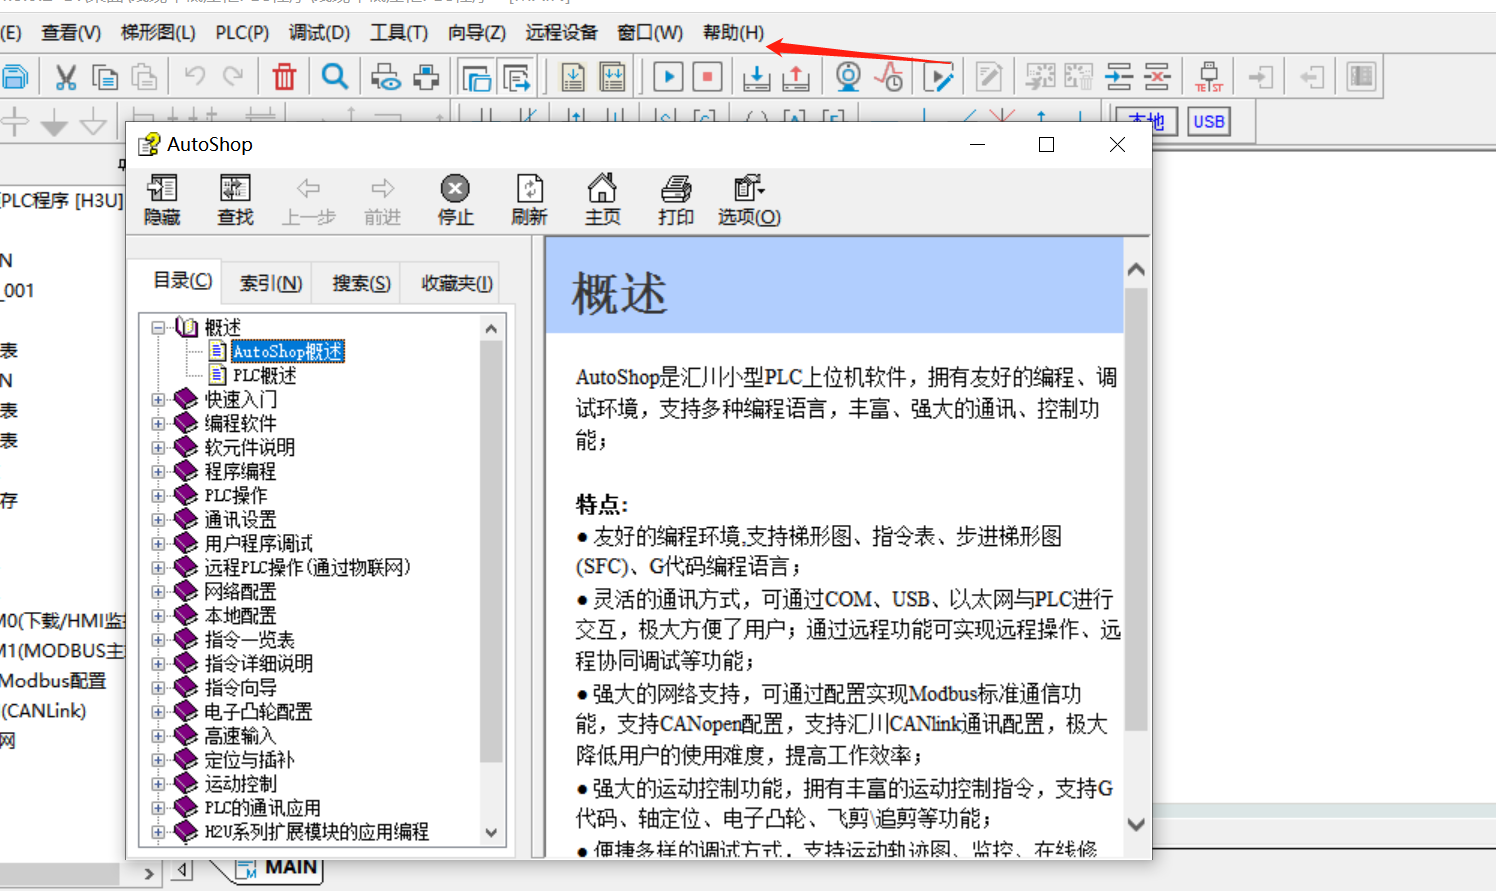Click the play-with-pencil online edit icon
1496x891 pixels.
(x=939, y=77)
